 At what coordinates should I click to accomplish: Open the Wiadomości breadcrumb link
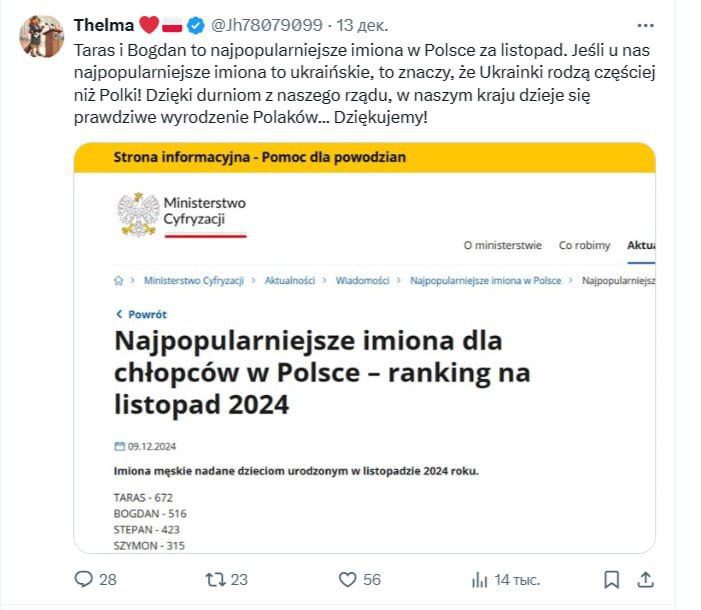click(x=362, y=281)
